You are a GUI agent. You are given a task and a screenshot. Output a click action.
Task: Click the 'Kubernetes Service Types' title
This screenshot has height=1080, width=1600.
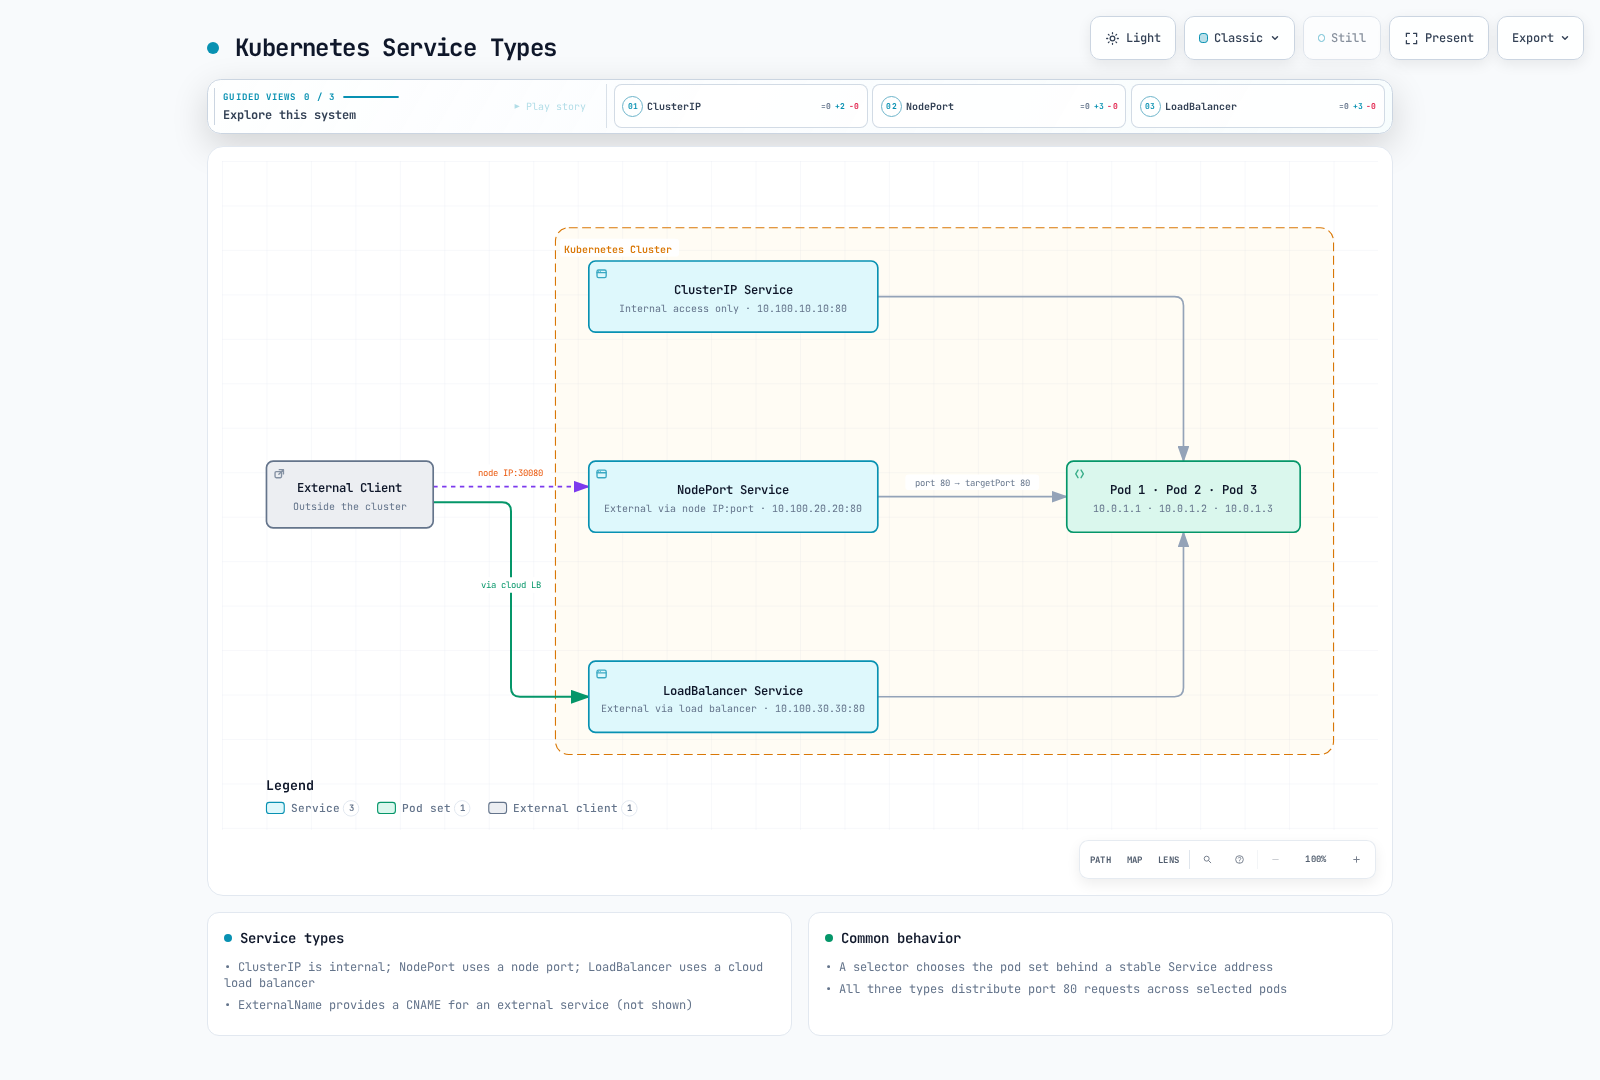pos(396,48)
